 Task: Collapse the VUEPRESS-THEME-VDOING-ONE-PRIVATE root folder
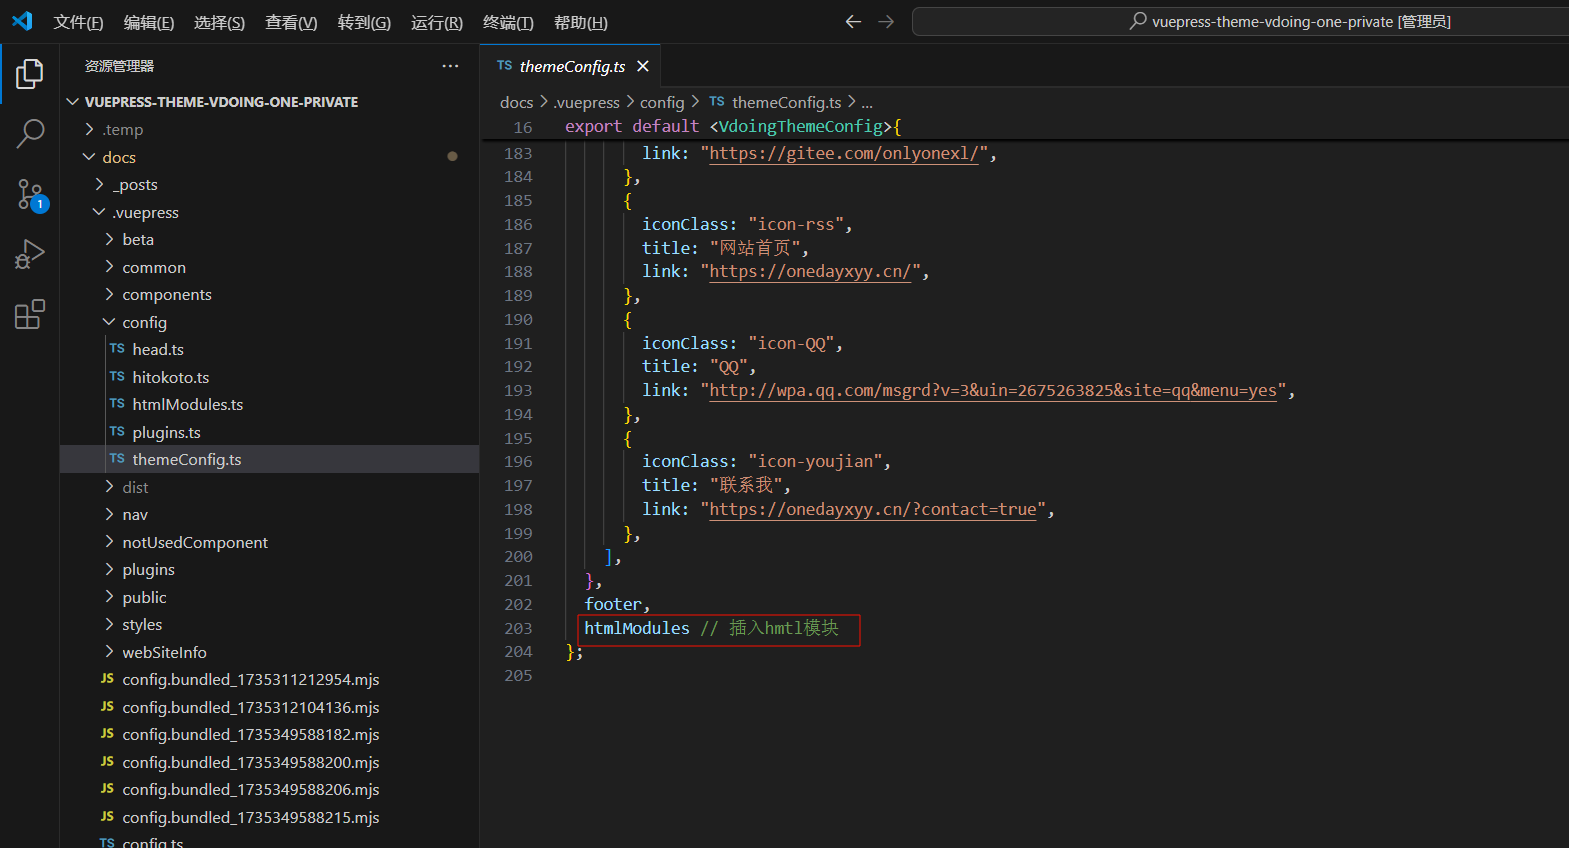(x=72, y=102)
